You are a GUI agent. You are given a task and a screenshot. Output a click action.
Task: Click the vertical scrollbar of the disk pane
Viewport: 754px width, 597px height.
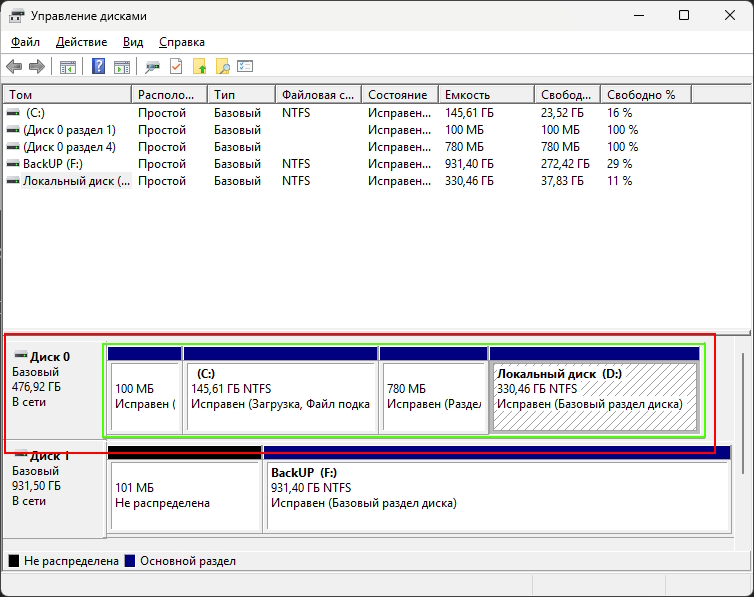point(743,413)
